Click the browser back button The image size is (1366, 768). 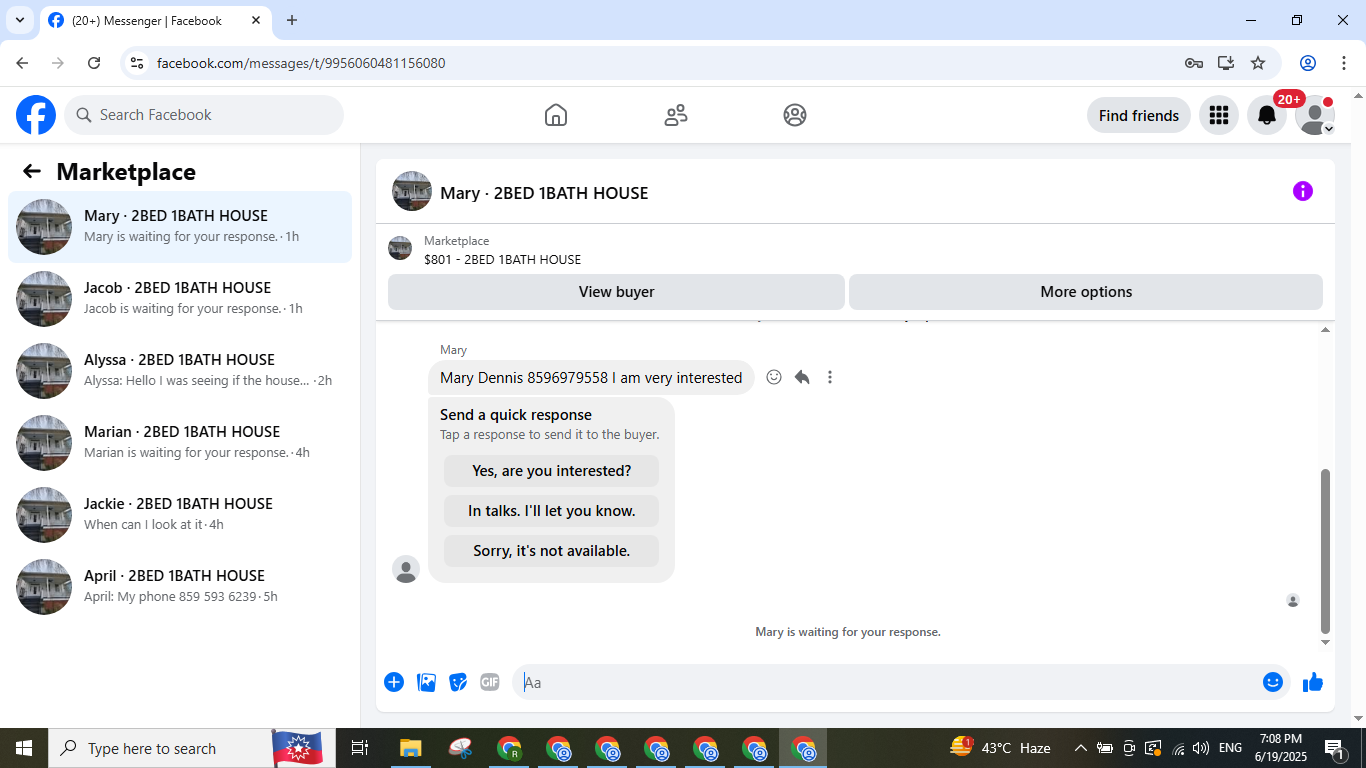(22, 63)
